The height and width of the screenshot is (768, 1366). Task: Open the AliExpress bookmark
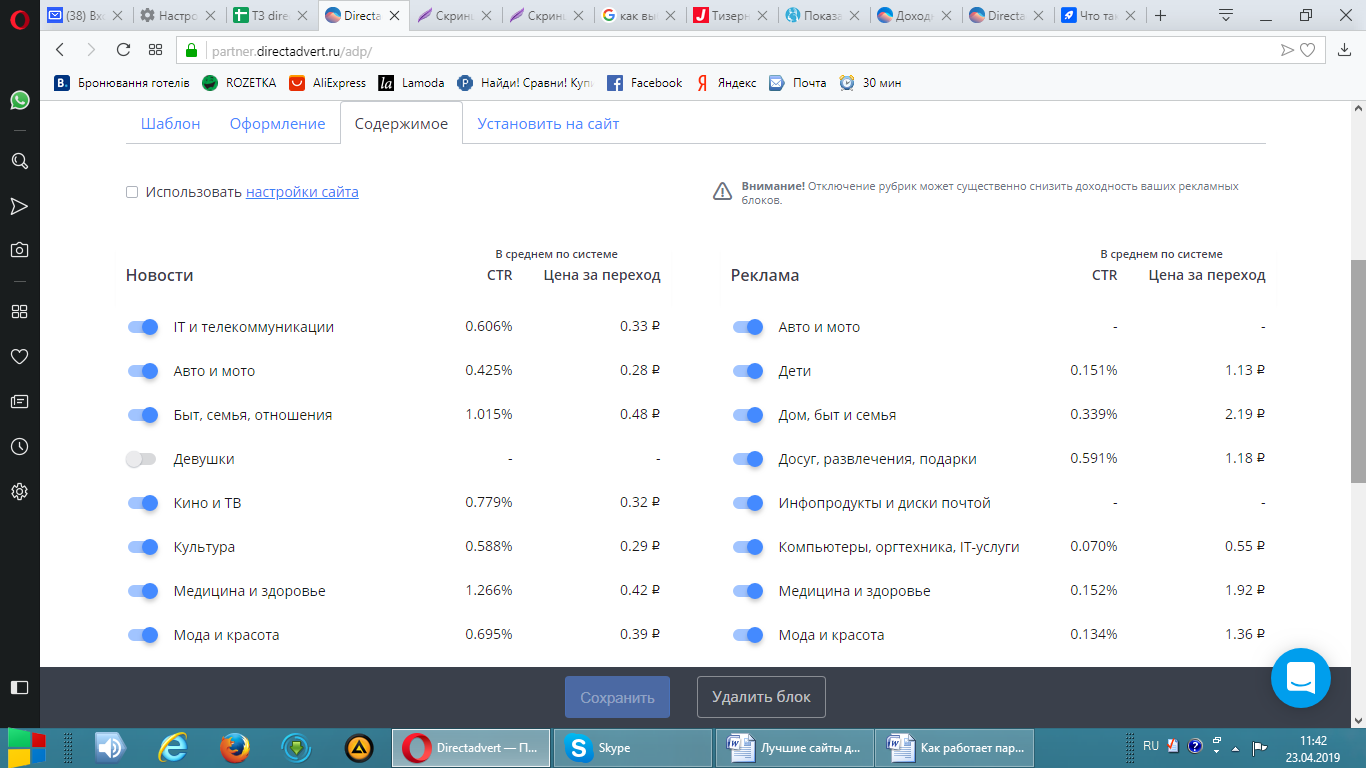pyautogui.click(x=327, y=83)
